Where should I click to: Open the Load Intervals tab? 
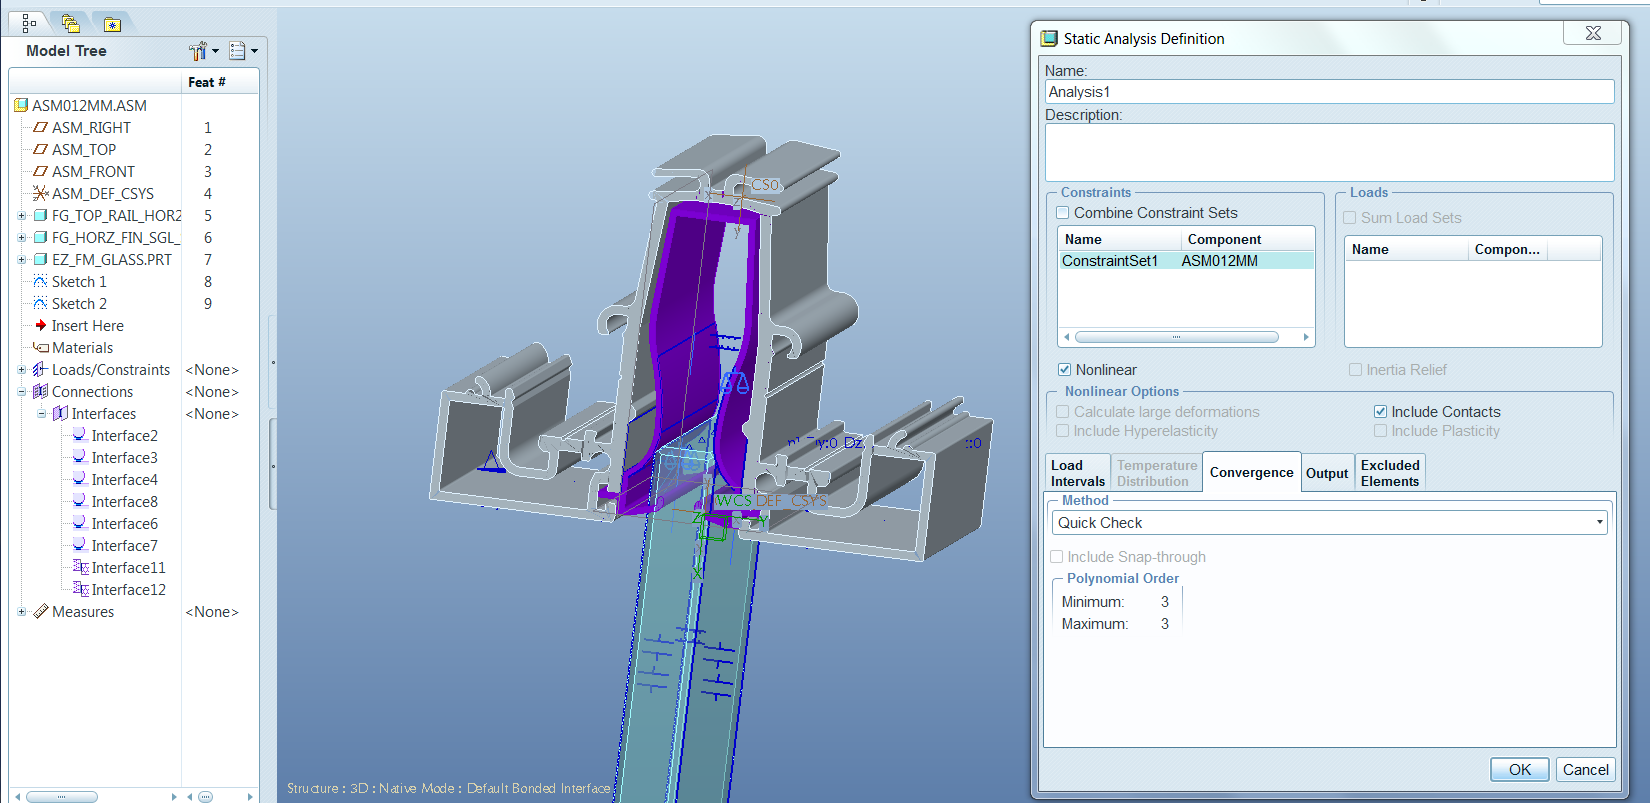[x=1077, y=473]
